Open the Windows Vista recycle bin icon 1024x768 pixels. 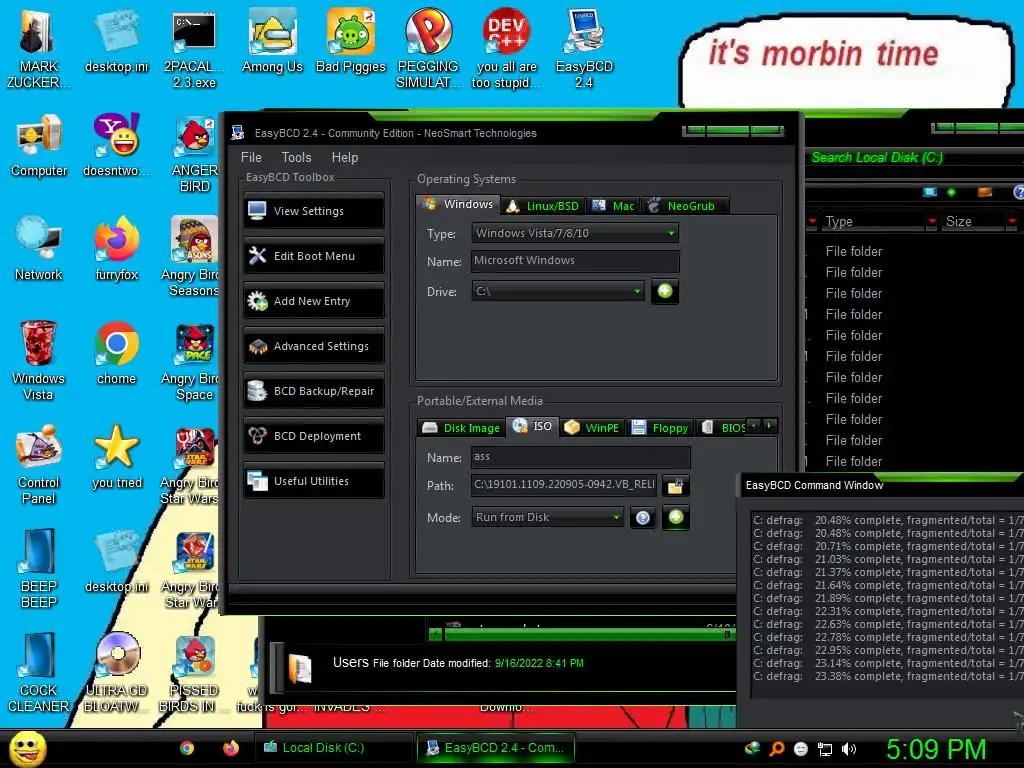(38, 360)
